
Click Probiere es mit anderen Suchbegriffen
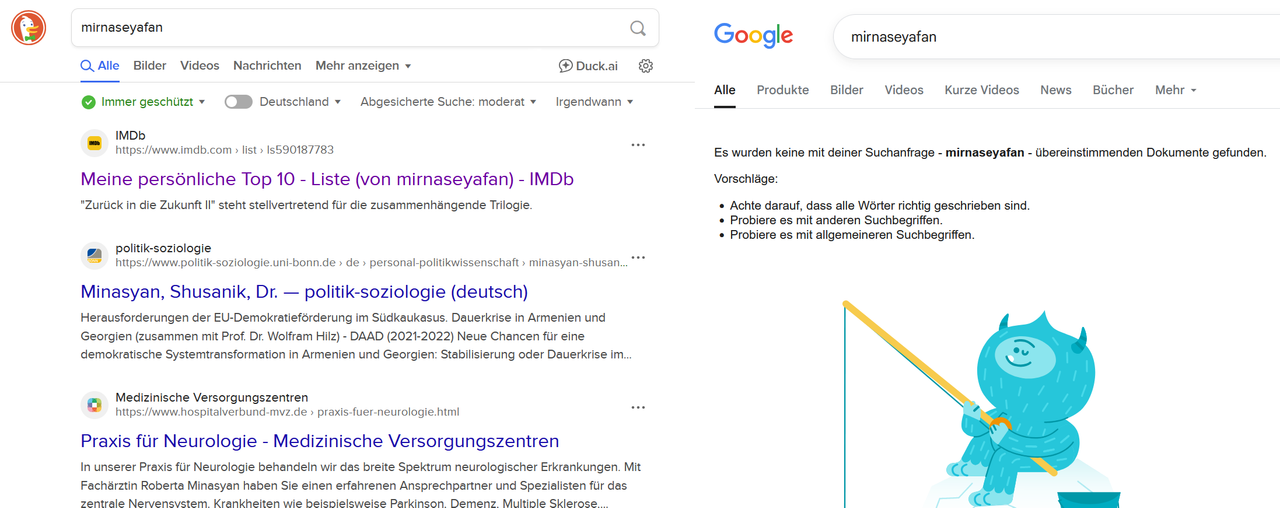coord(836,220)
